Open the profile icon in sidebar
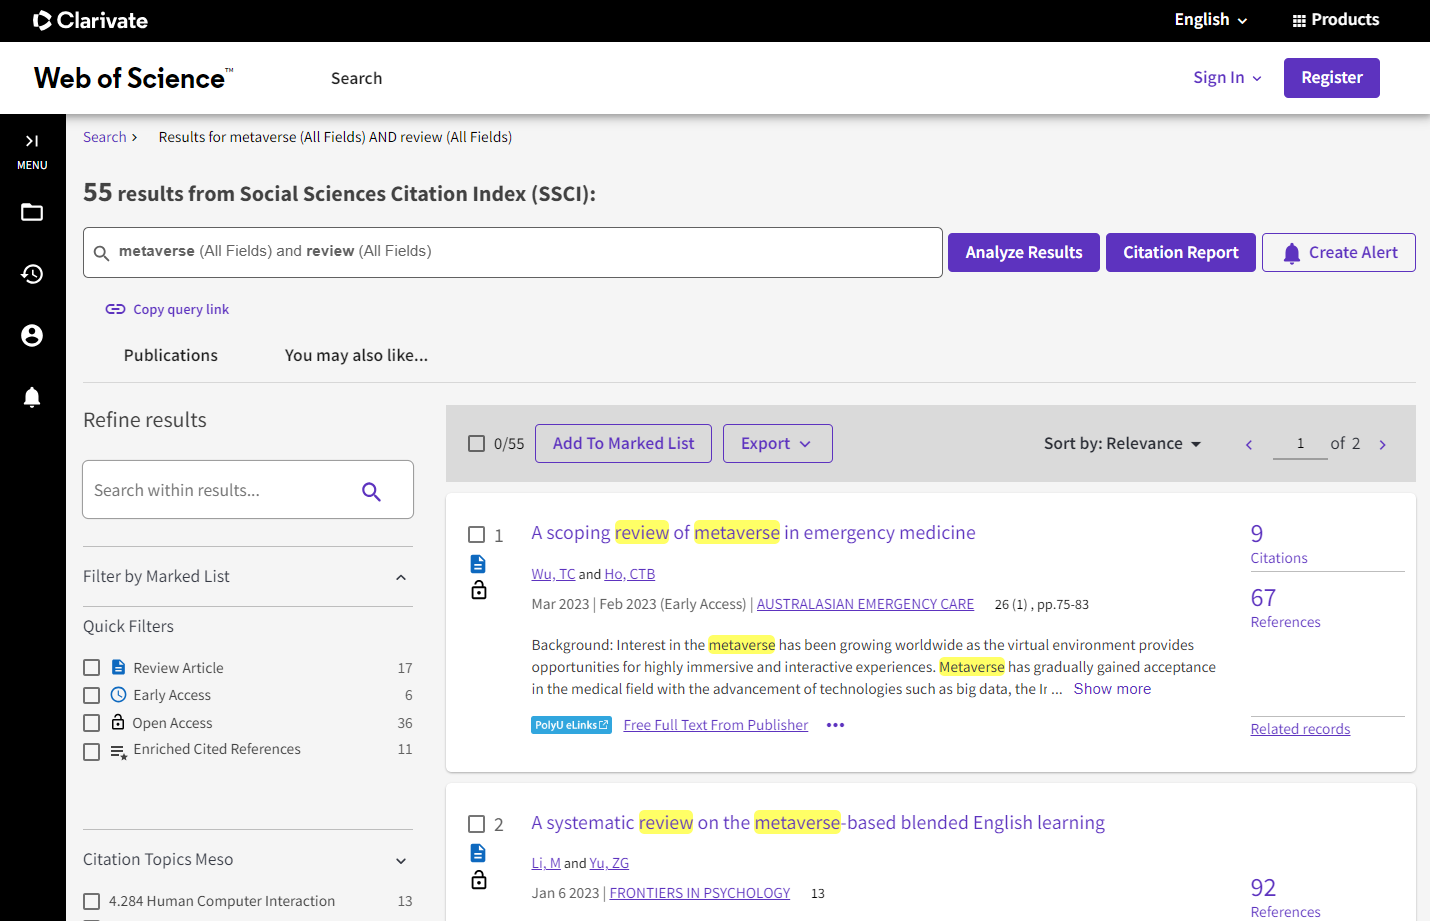 (32, 336)
